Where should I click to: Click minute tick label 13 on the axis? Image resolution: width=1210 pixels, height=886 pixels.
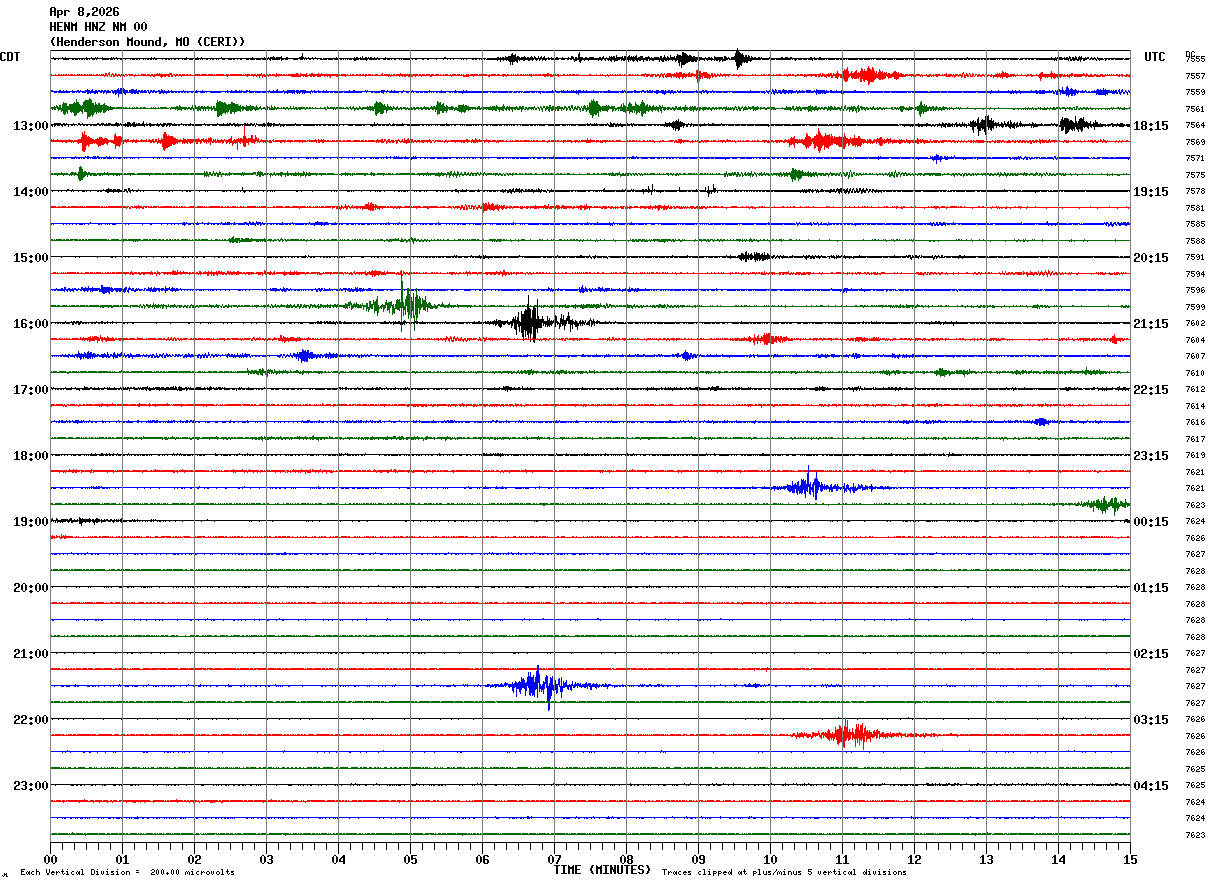click(986, 859)
